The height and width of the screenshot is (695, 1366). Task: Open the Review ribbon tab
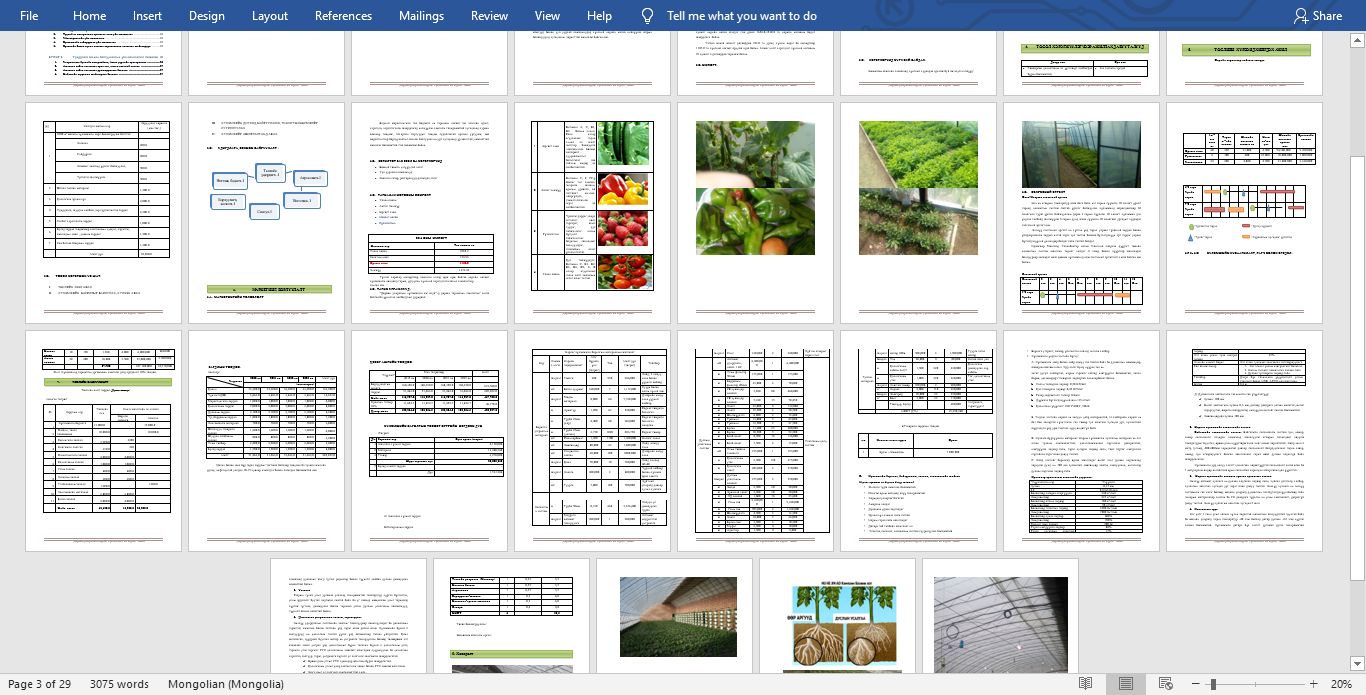(490, 16)
